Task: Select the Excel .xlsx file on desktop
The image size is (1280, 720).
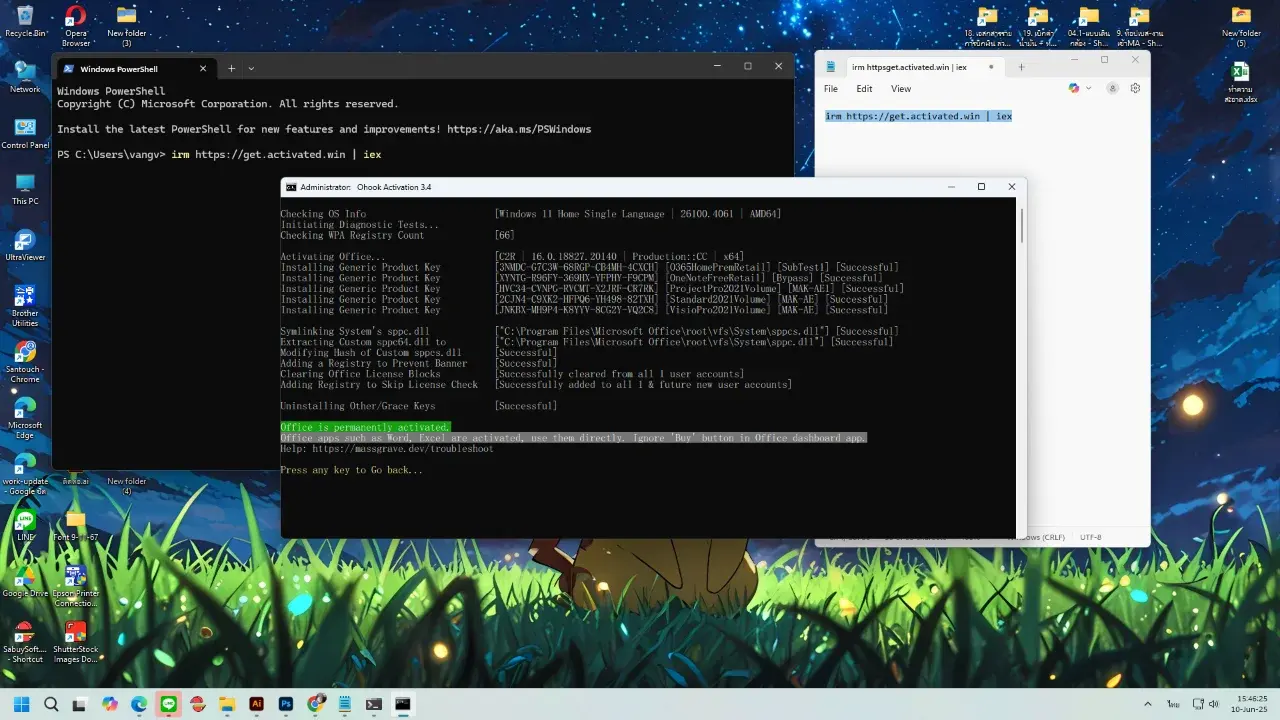Action: click(x=1240, y=82)
